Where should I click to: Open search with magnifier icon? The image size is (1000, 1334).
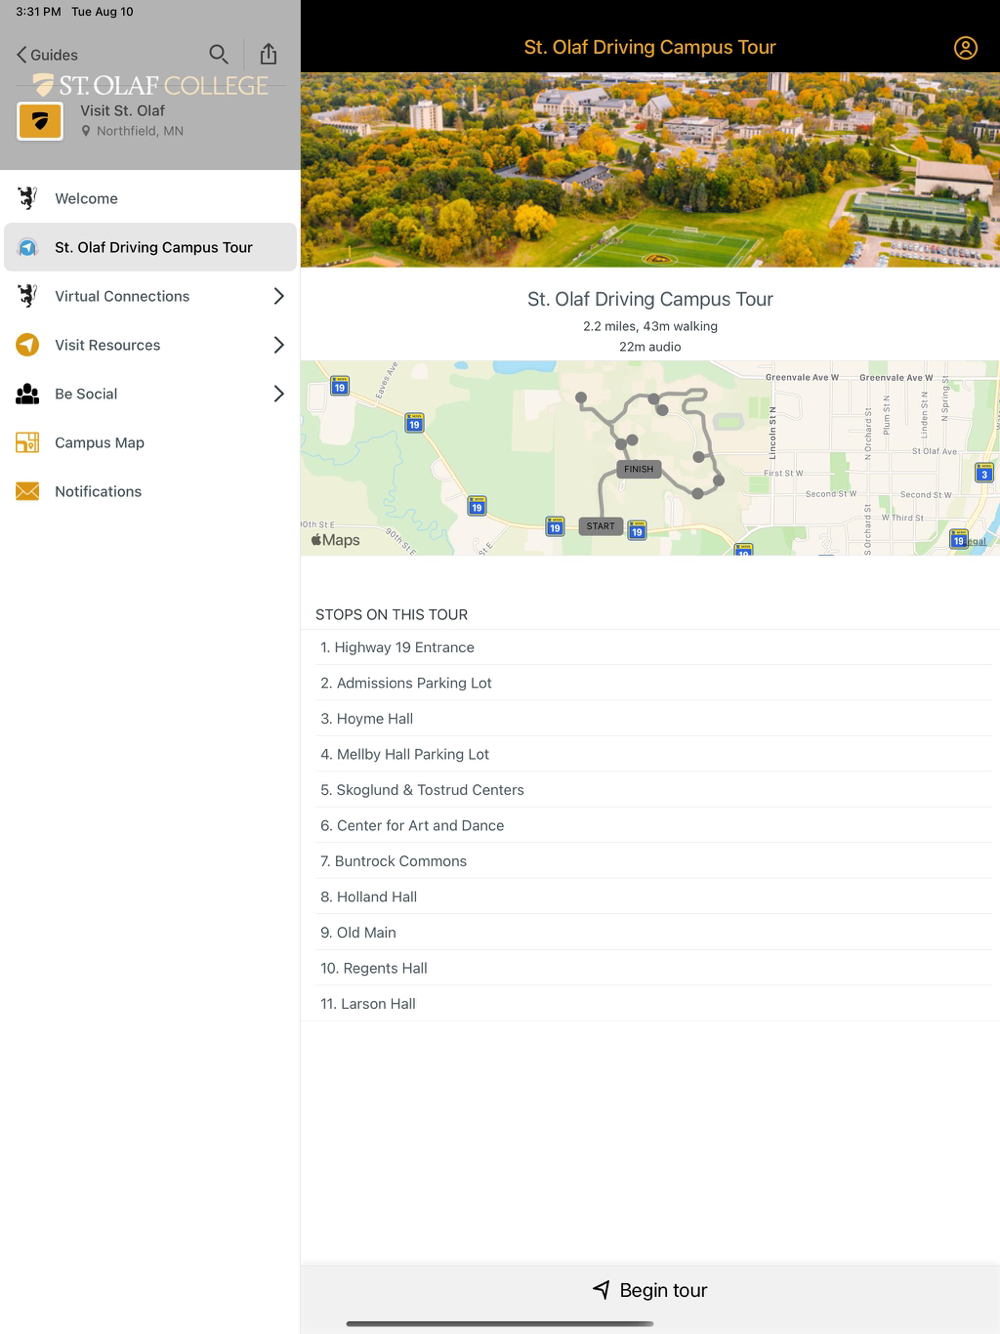(218, 54)
